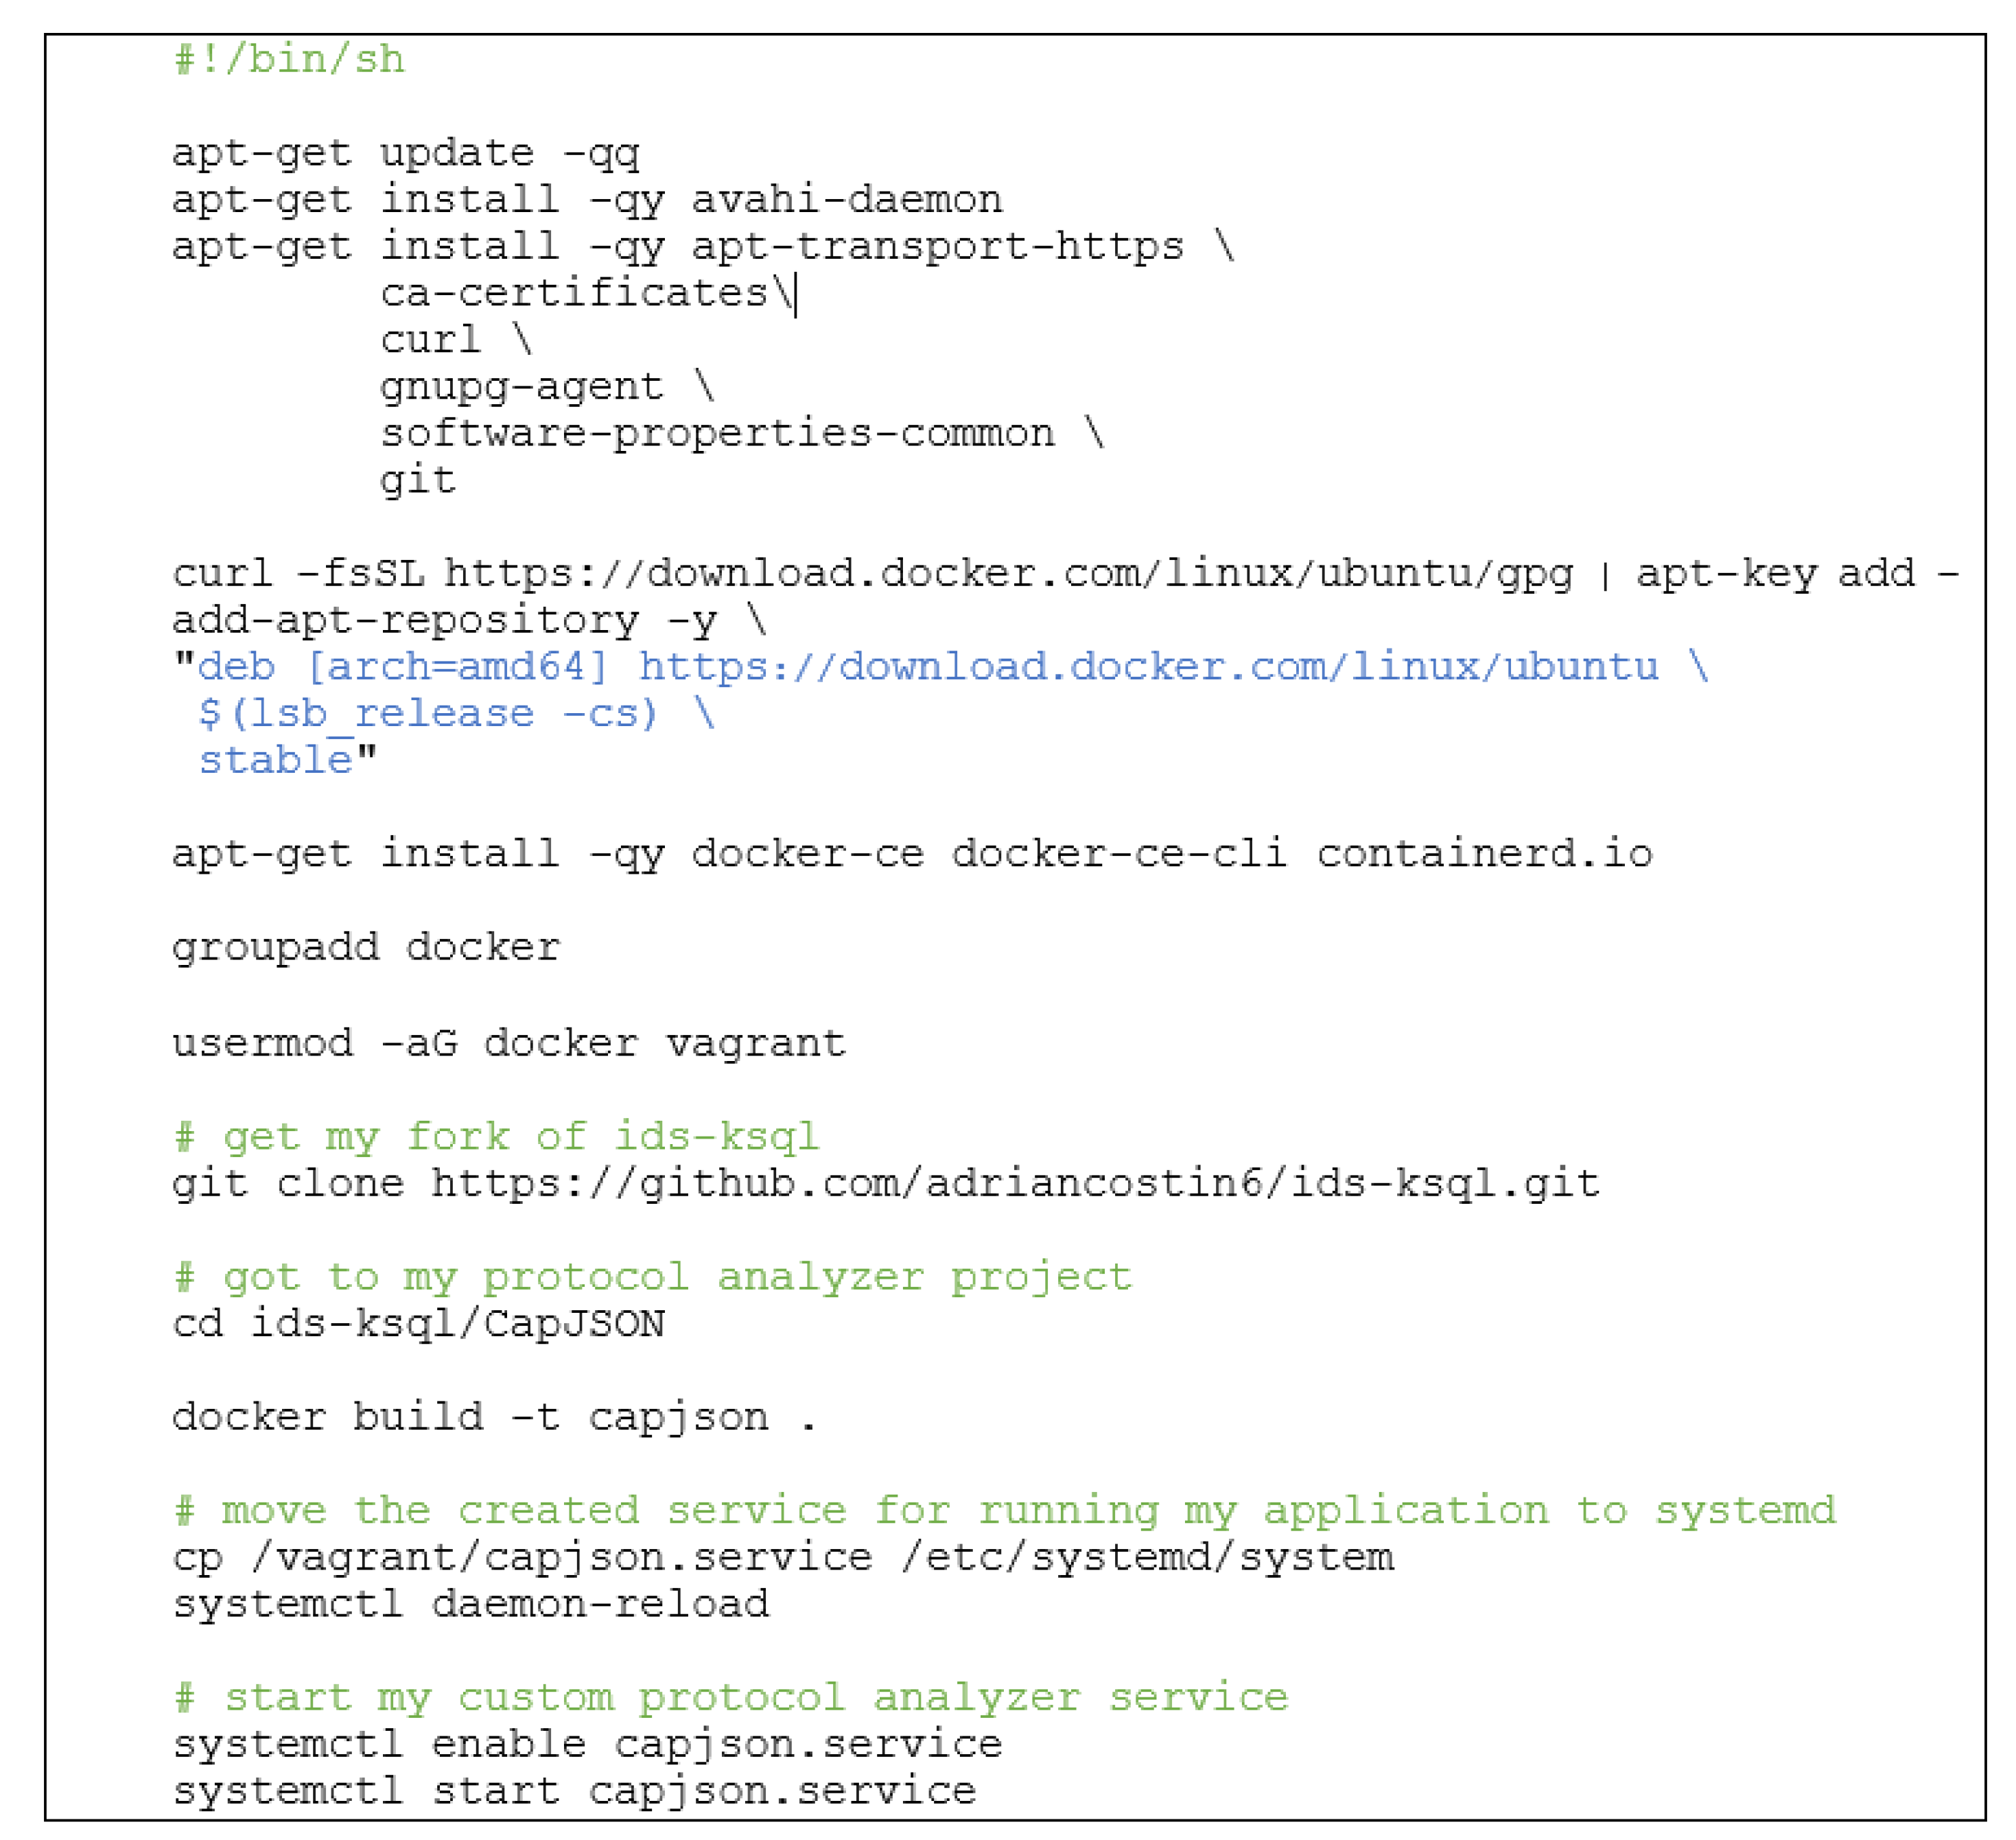Click the Docker GPG download URL
The image size is (2016, 1840).
[1008, 574]
